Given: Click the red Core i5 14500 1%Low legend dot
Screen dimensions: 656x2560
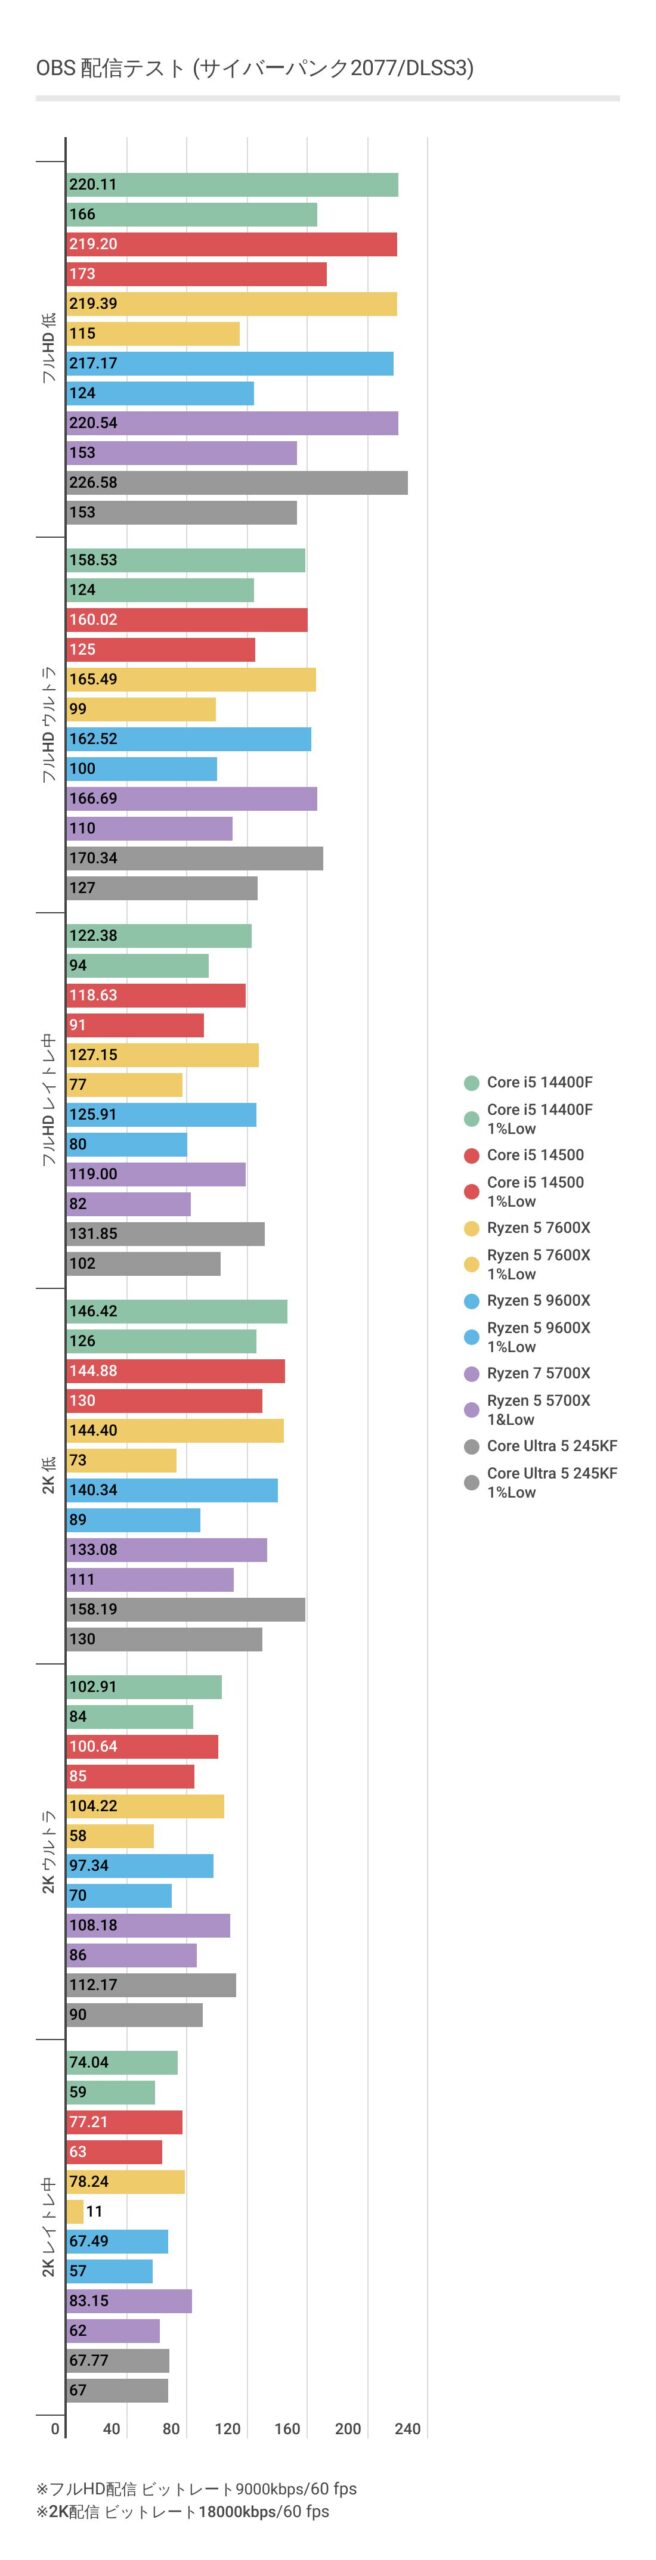Looking at the screenshot, I should pos(471,1191).
